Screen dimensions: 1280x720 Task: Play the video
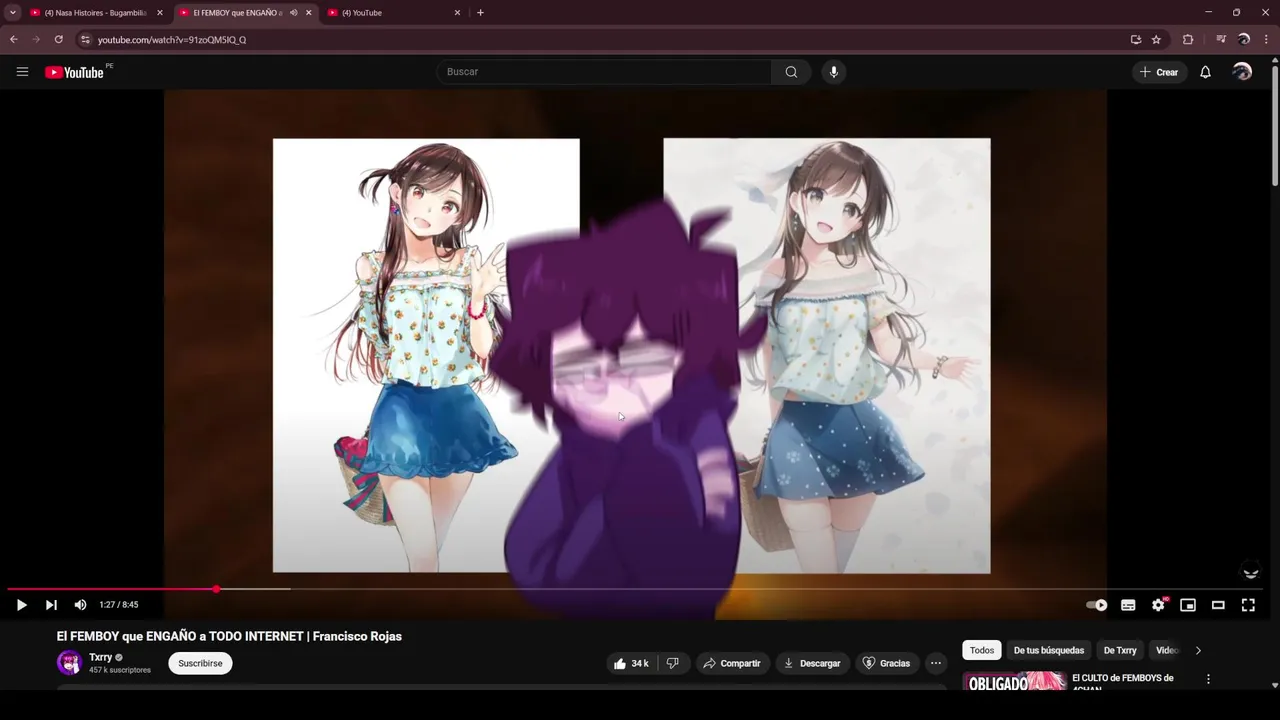(21, 605)
